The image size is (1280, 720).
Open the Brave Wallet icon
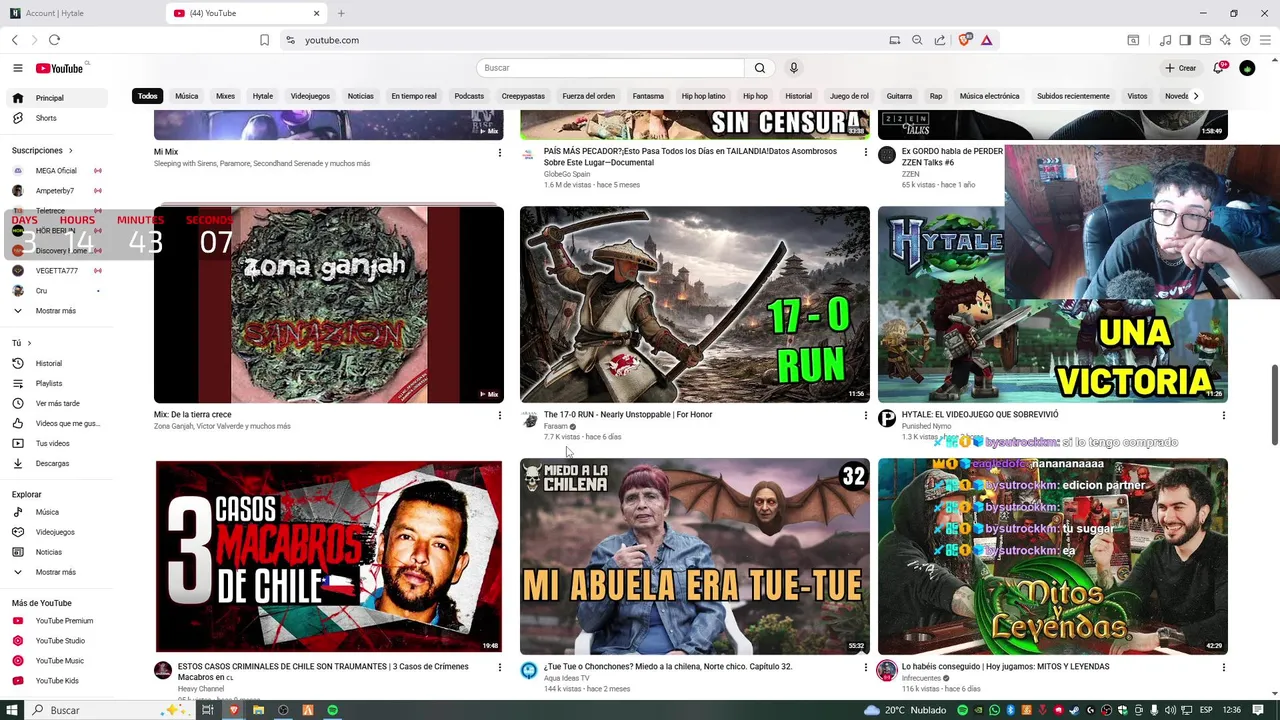click(x=1205, y=40)
